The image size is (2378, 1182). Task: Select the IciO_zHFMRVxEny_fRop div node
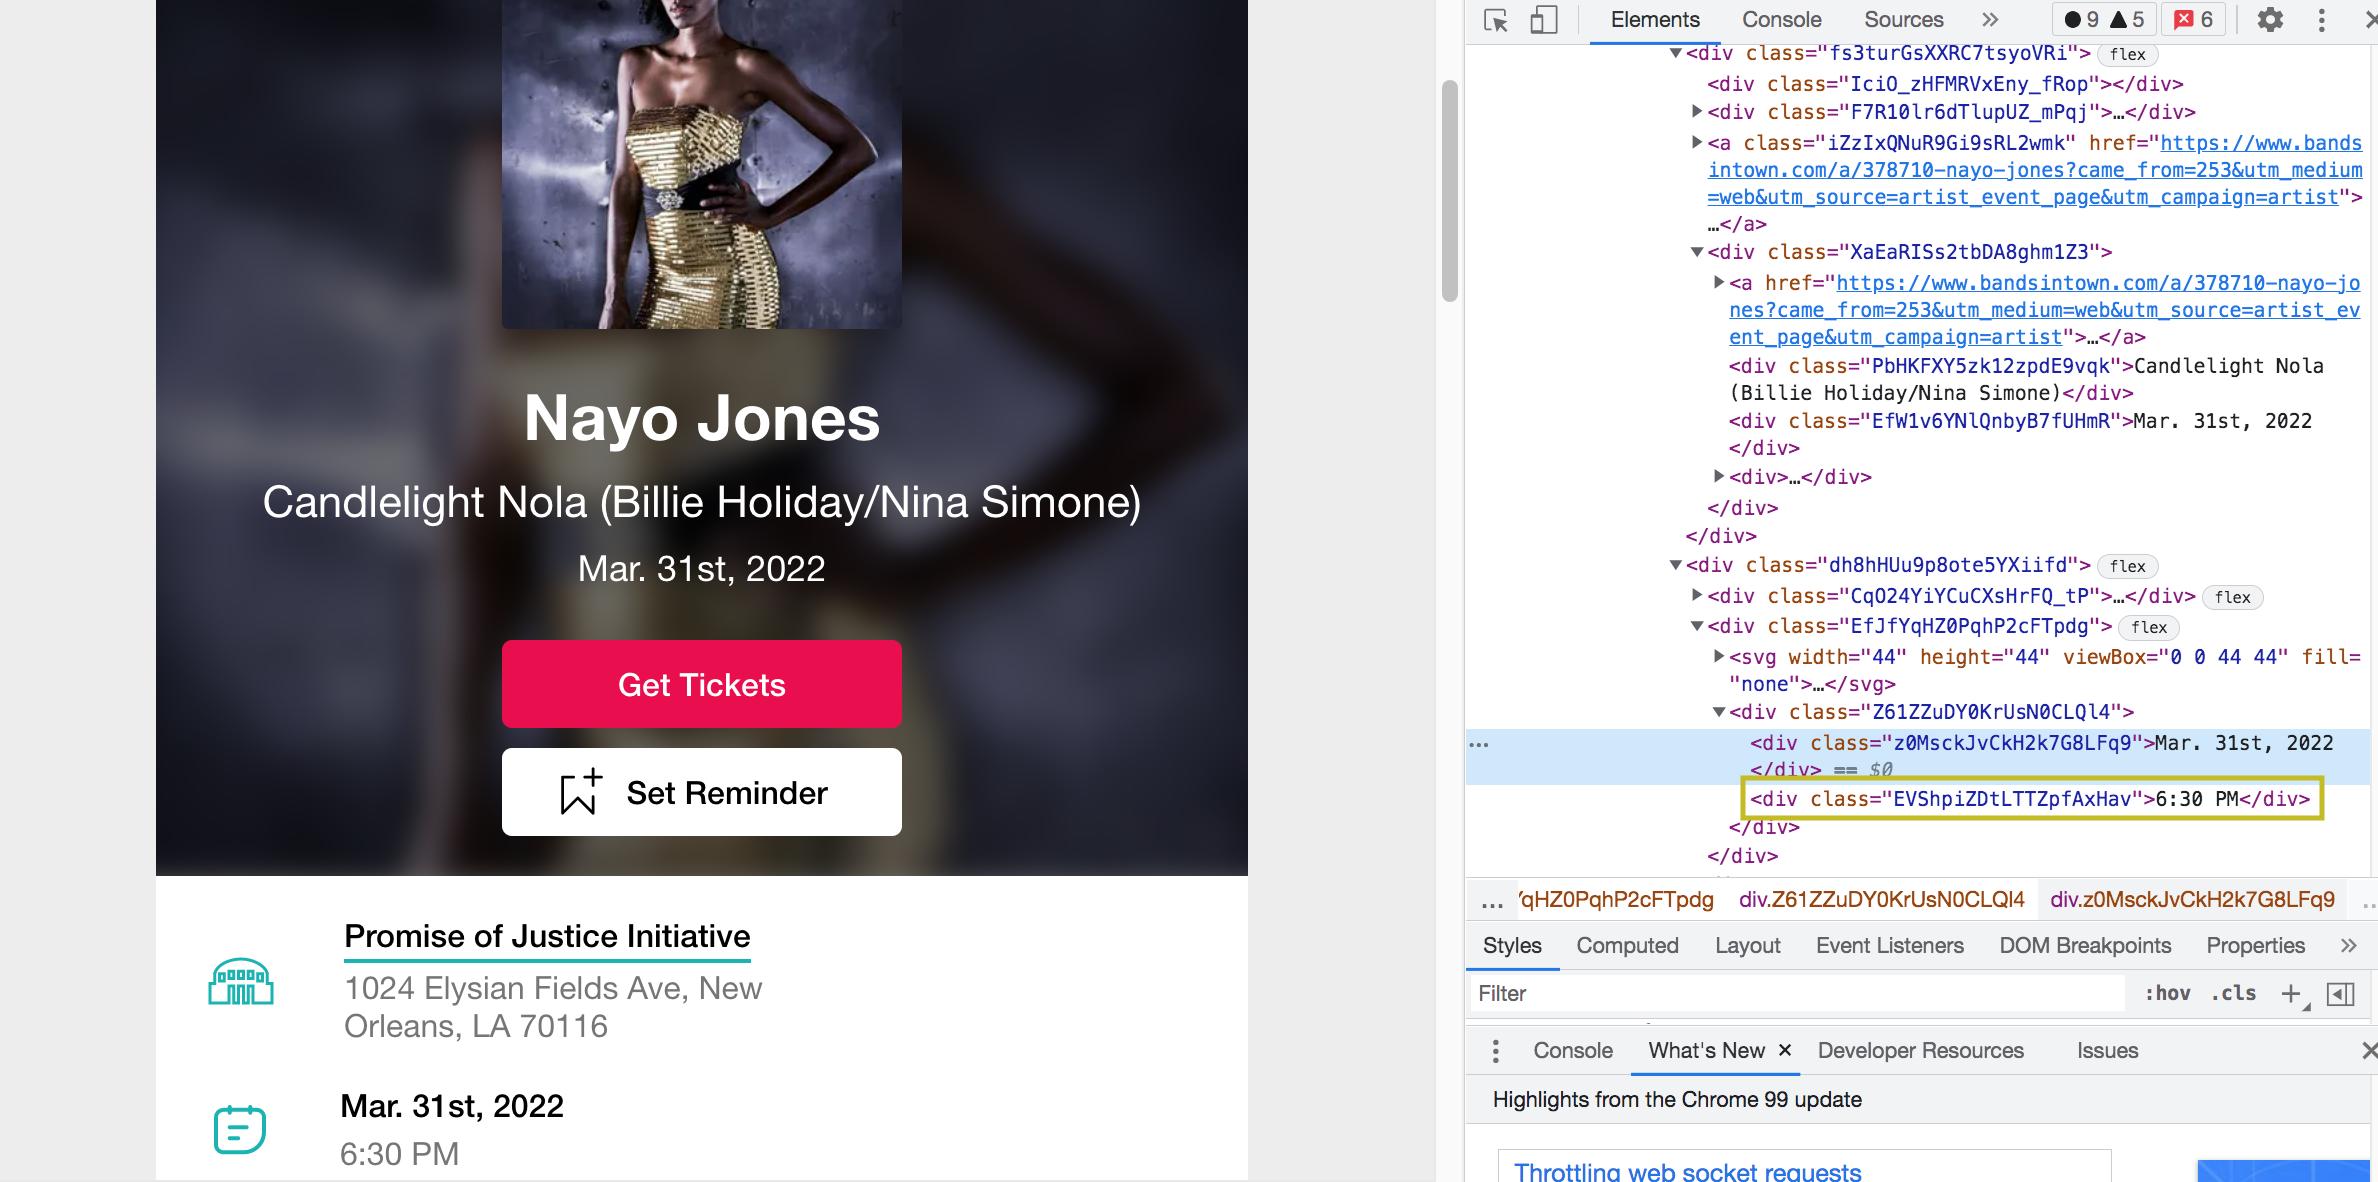pyautogui.click(x=1945, y=84)
